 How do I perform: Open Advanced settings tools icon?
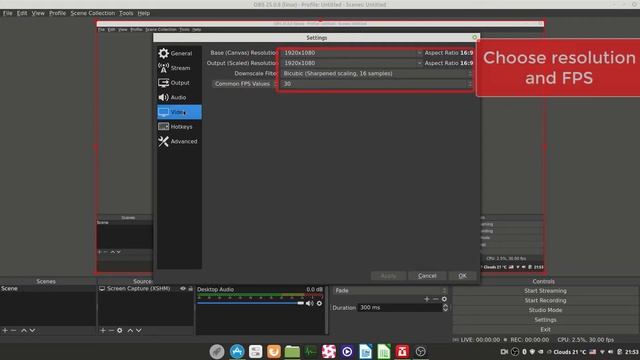(163, 141)
